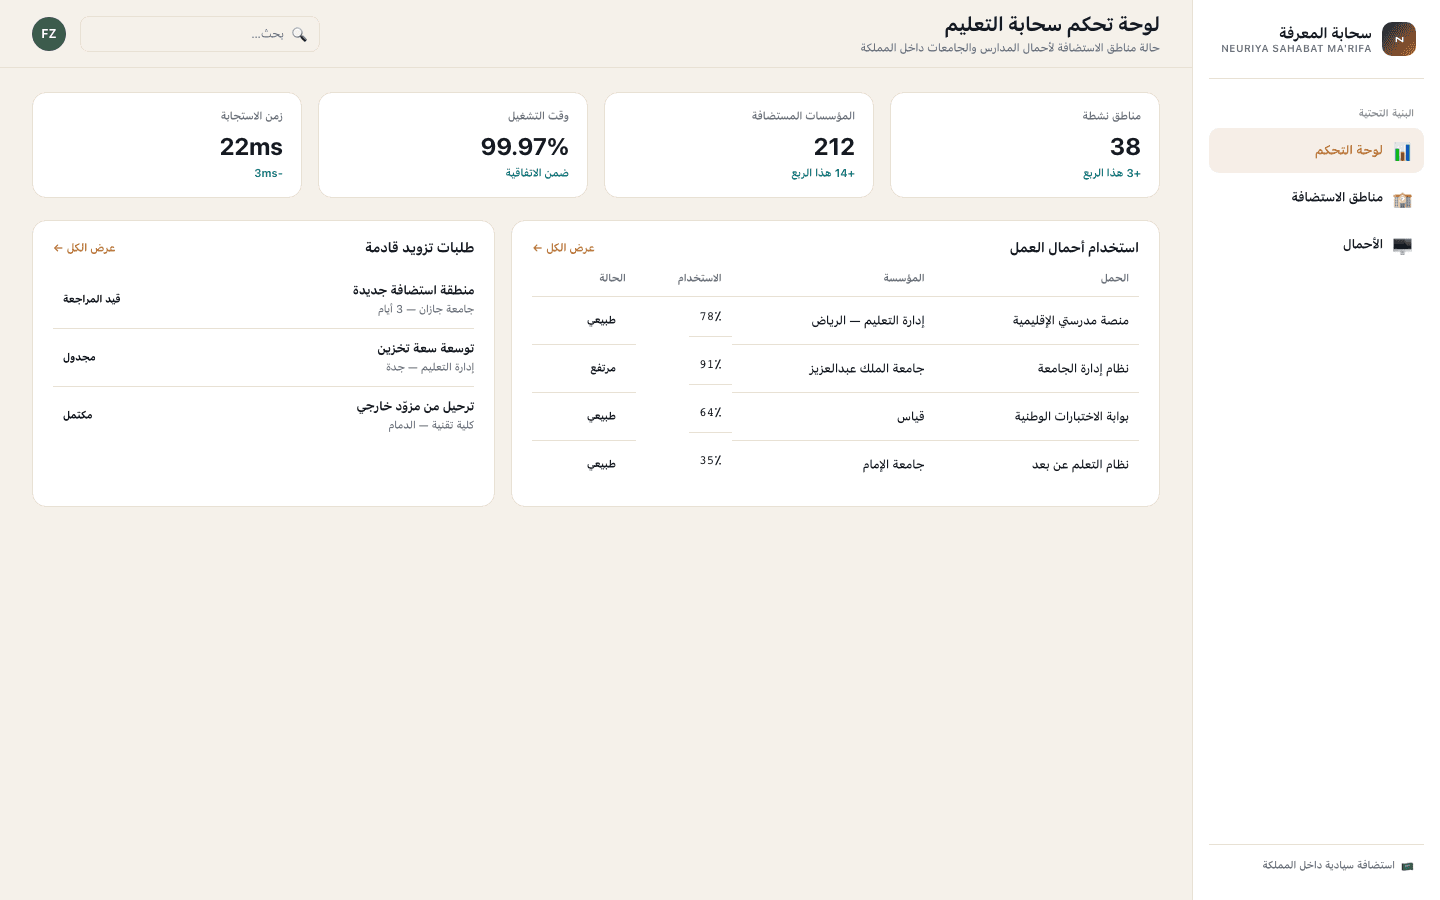Click the الأحمال monitor icon
This screenshot has height=900, width=1440.
[x=1402, y=246]
